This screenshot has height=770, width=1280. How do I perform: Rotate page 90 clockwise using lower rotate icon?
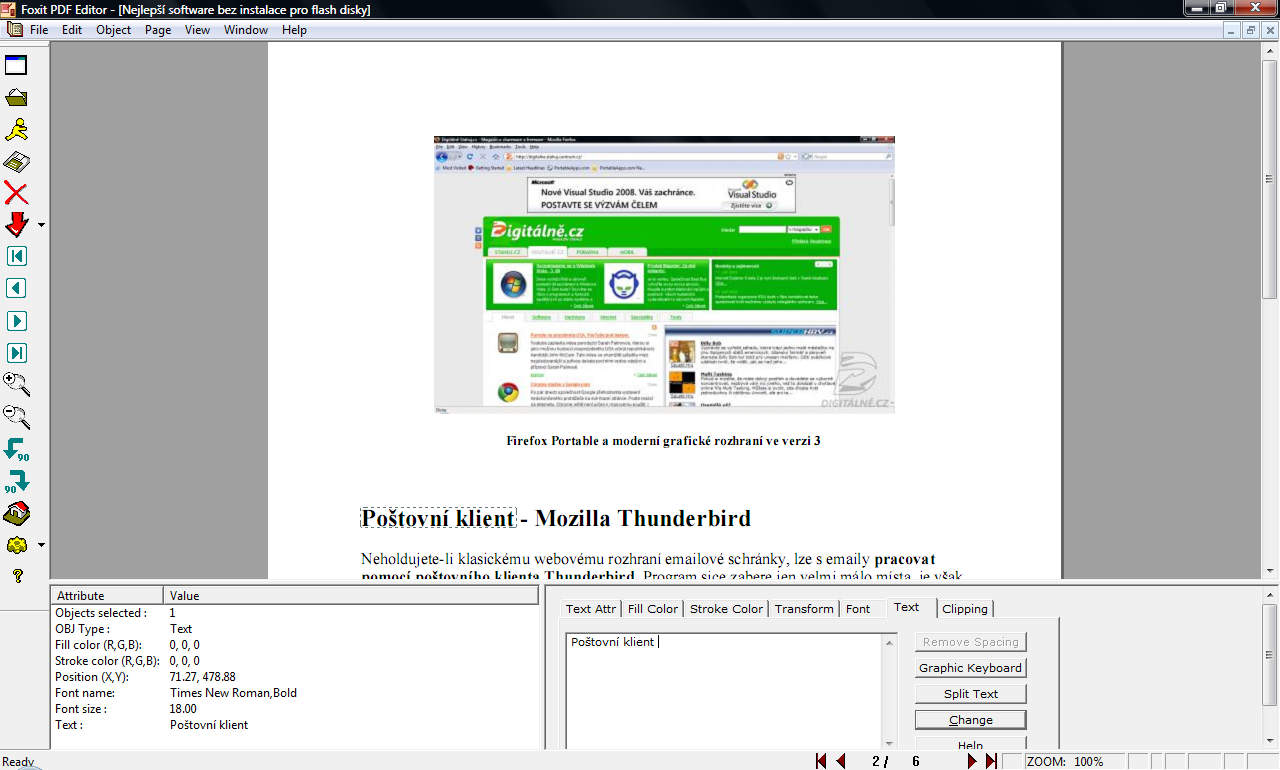(16, 481)
